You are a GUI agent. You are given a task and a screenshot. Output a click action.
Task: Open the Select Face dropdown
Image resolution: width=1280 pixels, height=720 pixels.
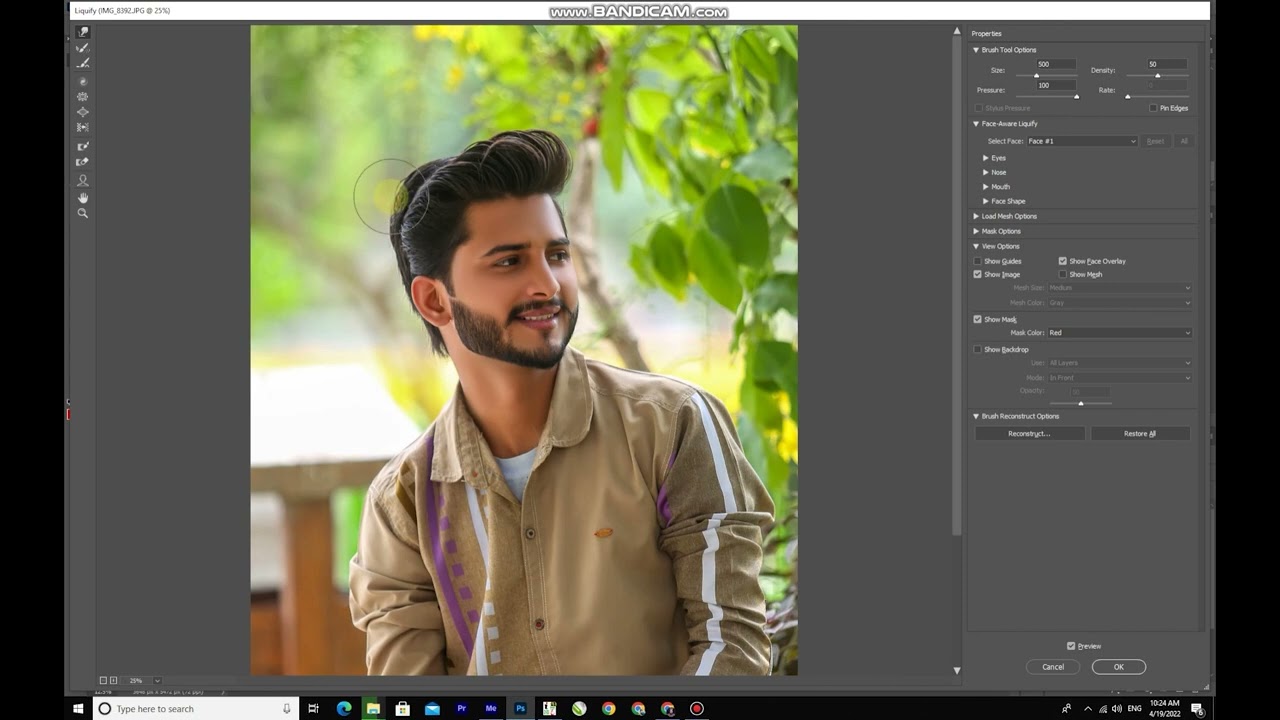pos(1081,141)
